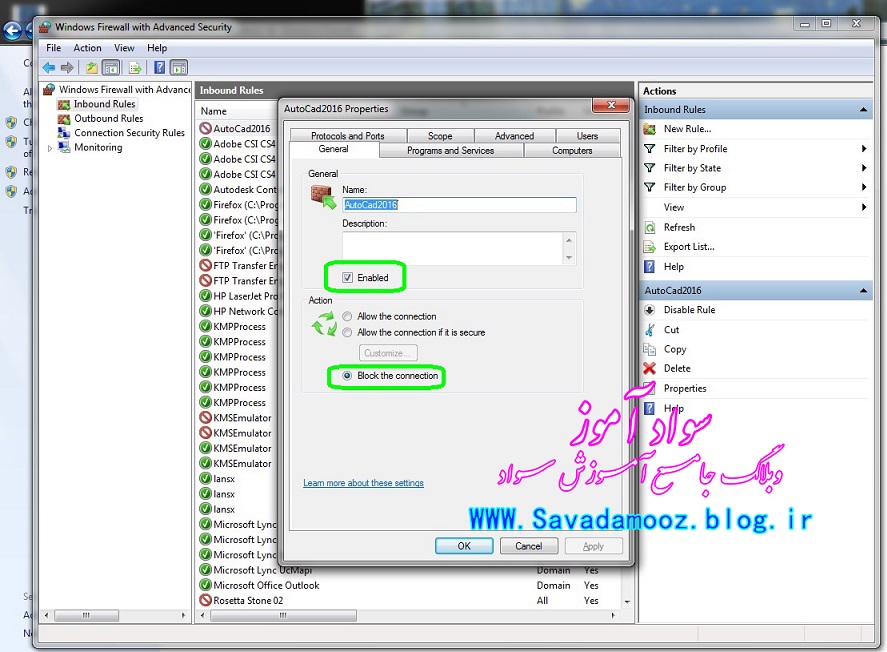This screenshot has width=887, height=652.
Task: Toggle the Enabled checkbox
Action: pyautogui.click(x=347, y=278)
